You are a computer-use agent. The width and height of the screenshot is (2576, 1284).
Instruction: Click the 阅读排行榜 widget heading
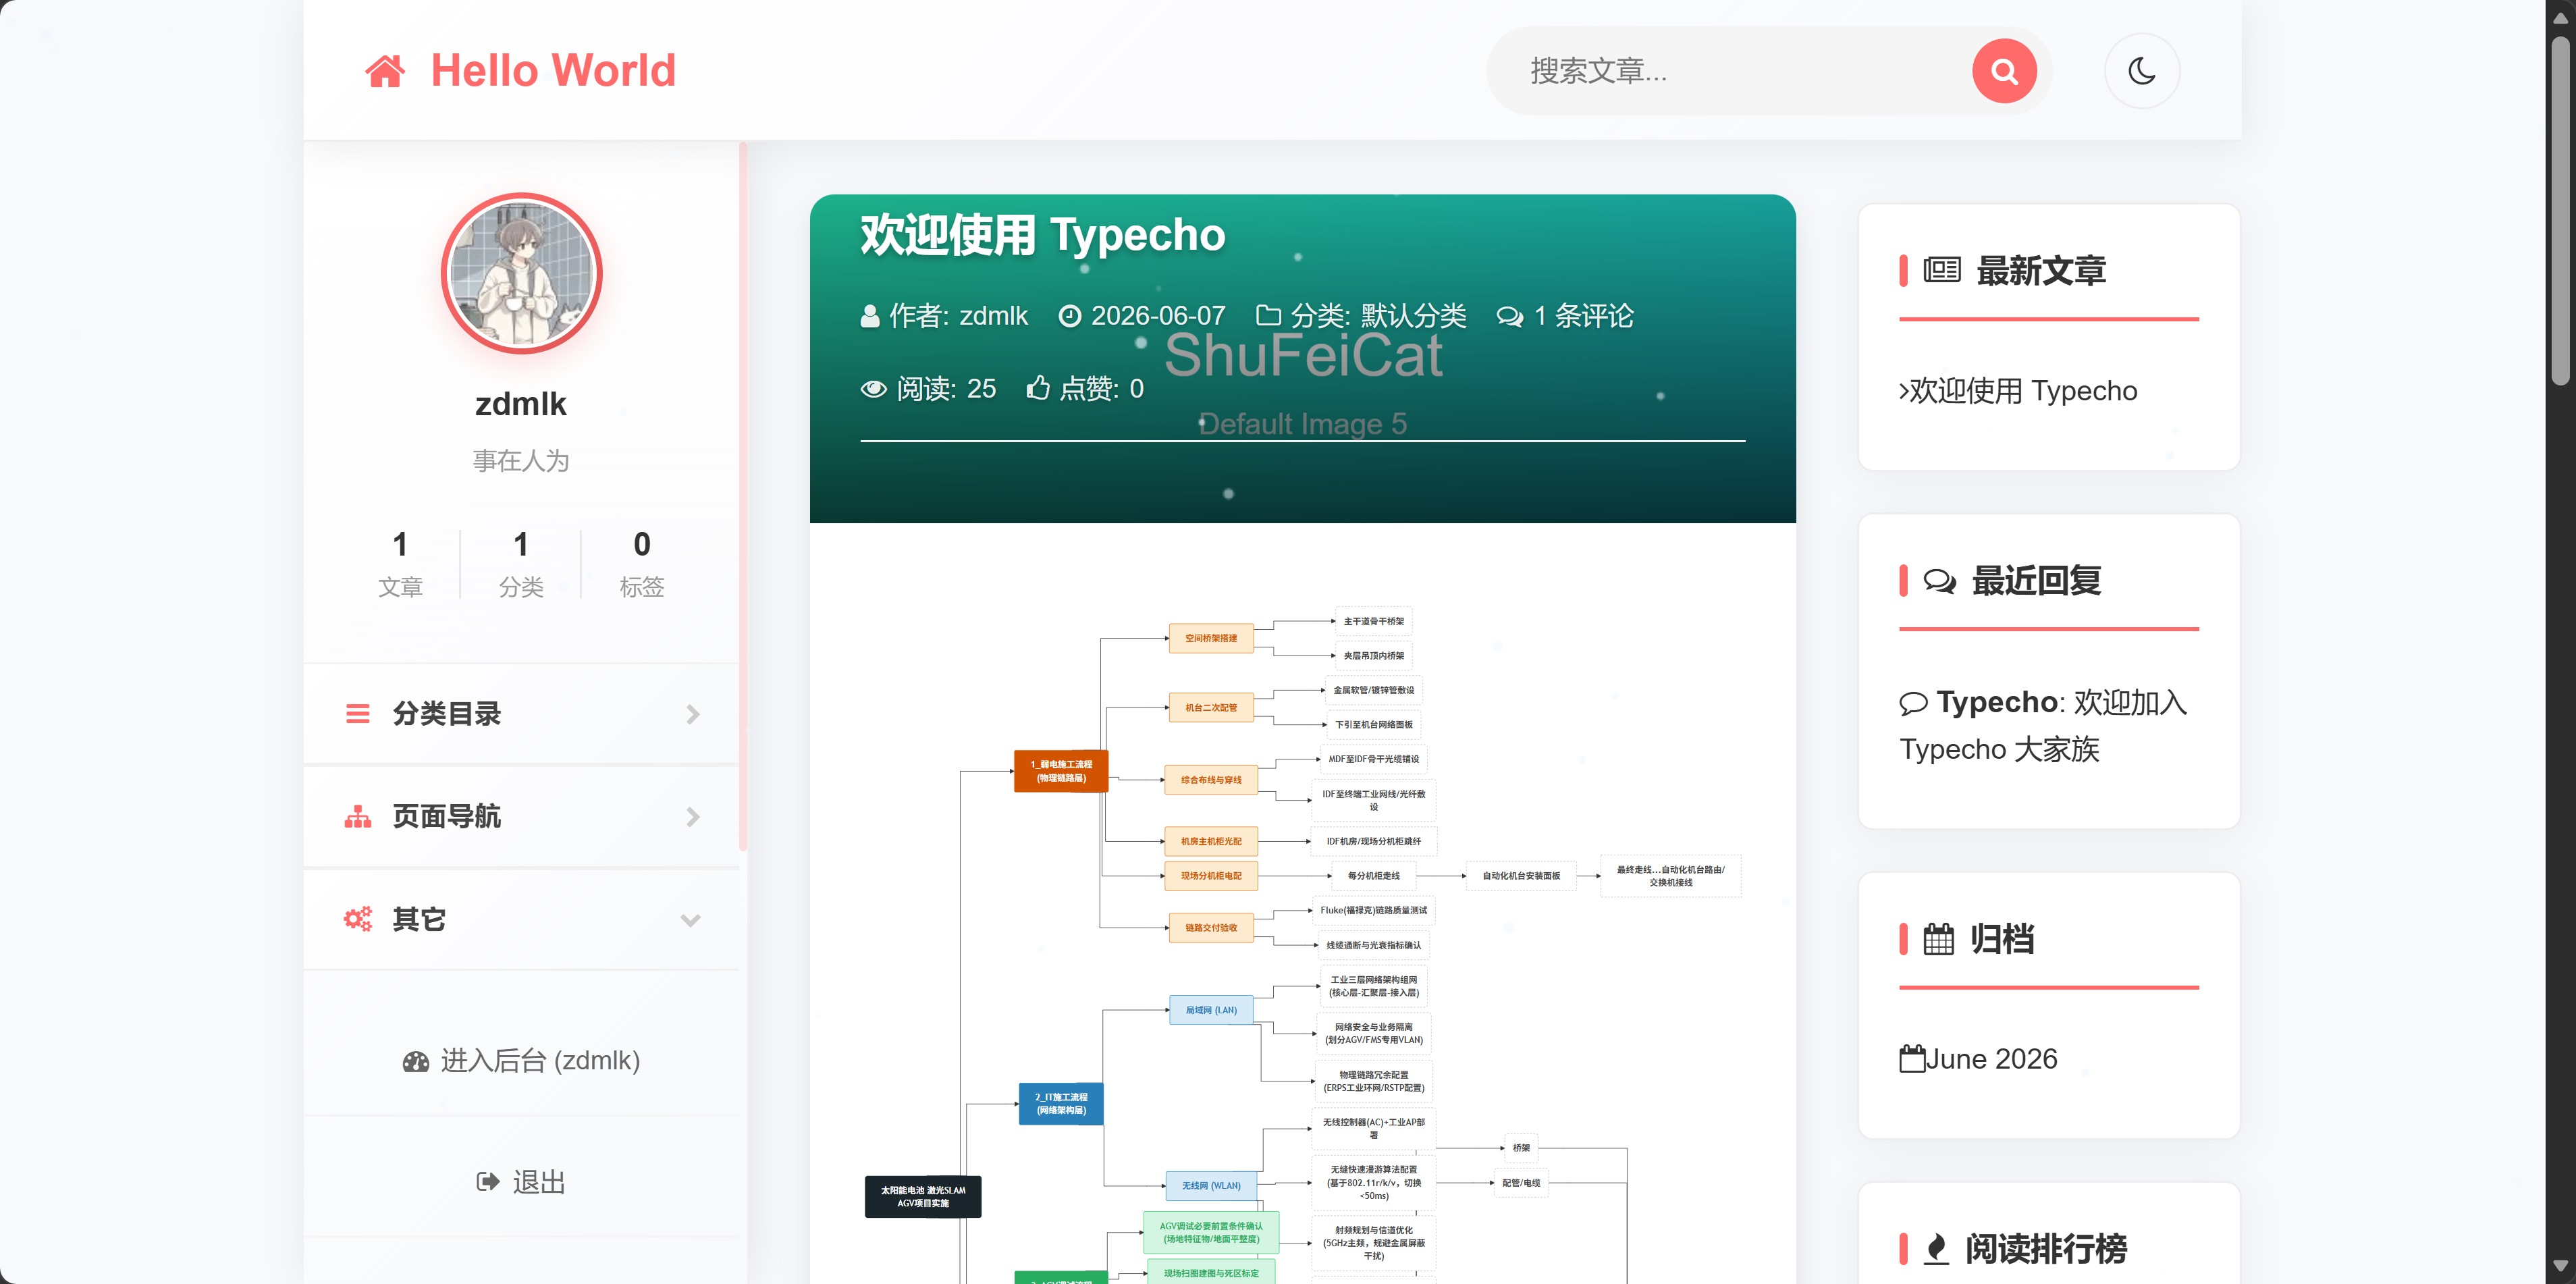pos(2046,1249)
